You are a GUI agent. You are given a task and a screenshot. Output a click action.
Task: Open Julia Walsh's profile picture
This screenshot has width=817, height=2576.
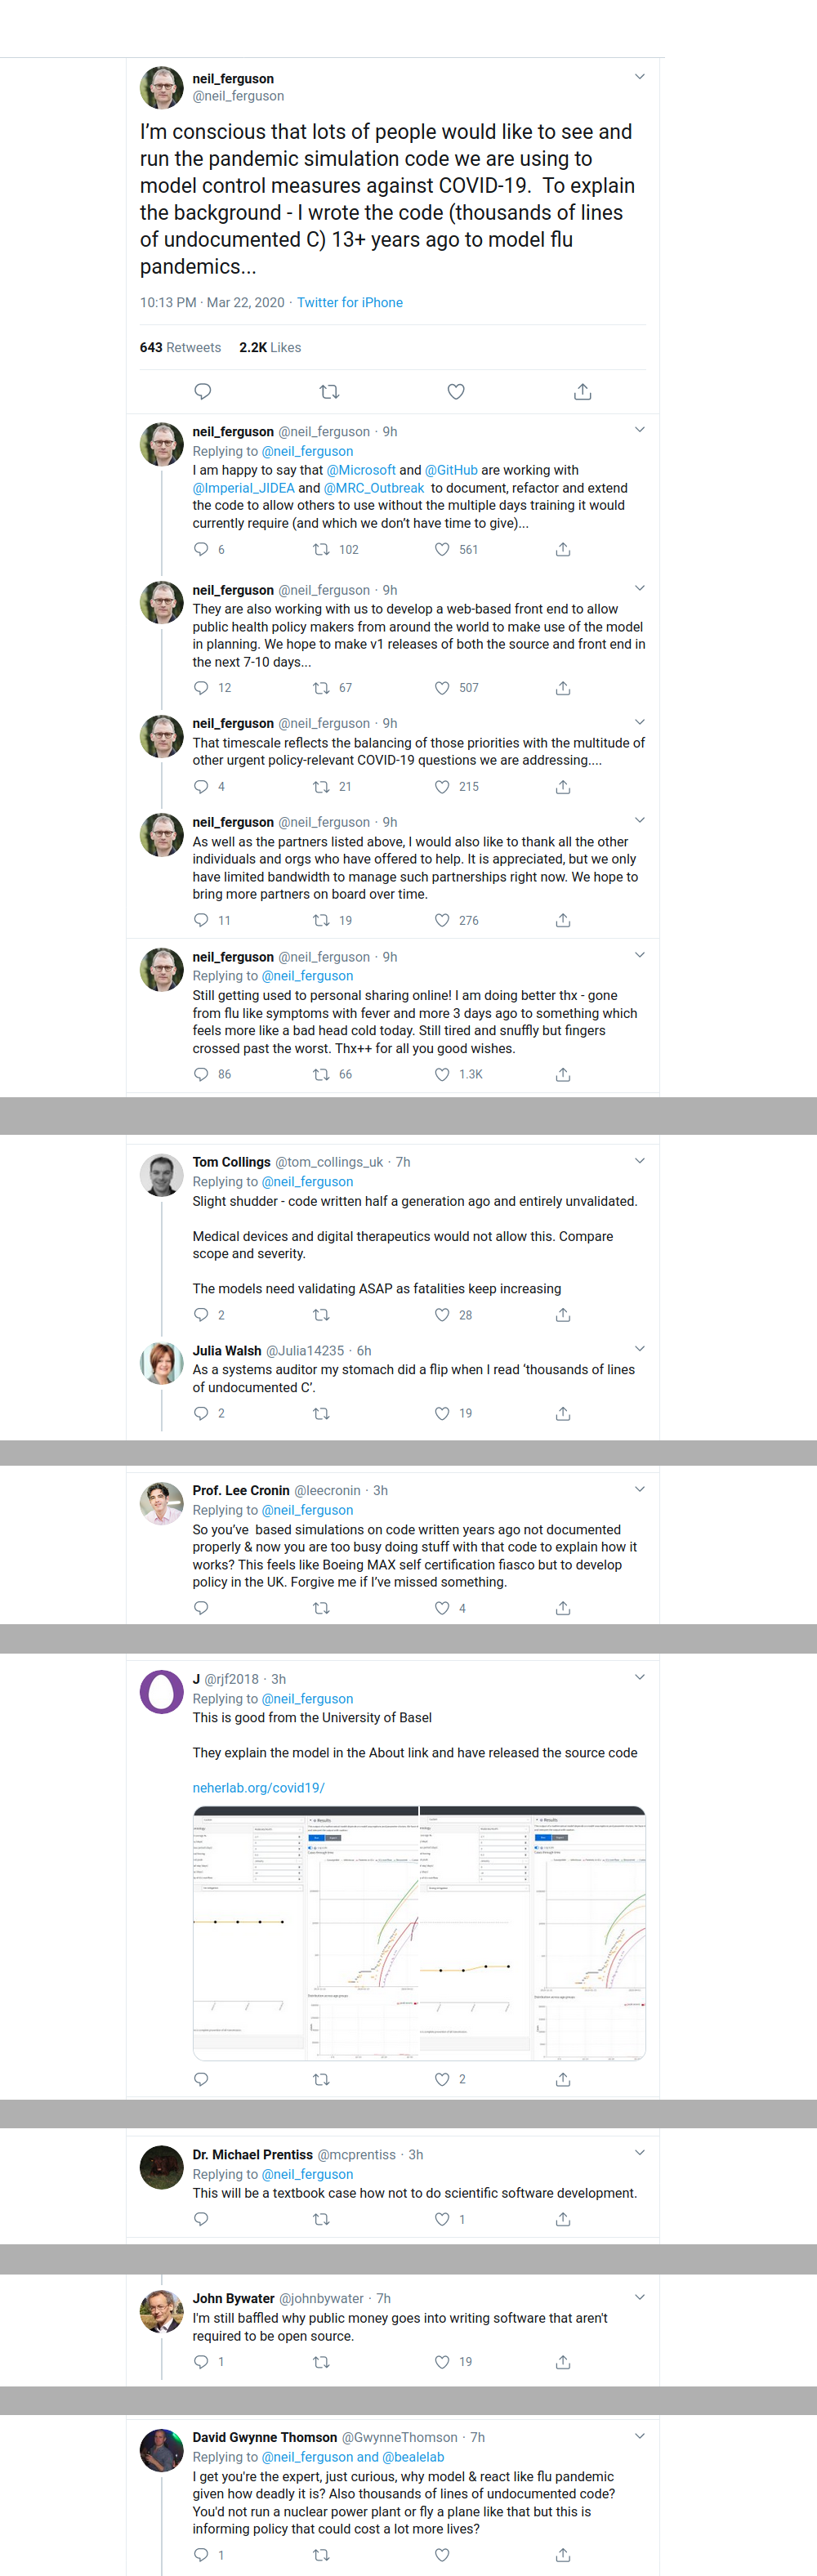(161, 1363)
